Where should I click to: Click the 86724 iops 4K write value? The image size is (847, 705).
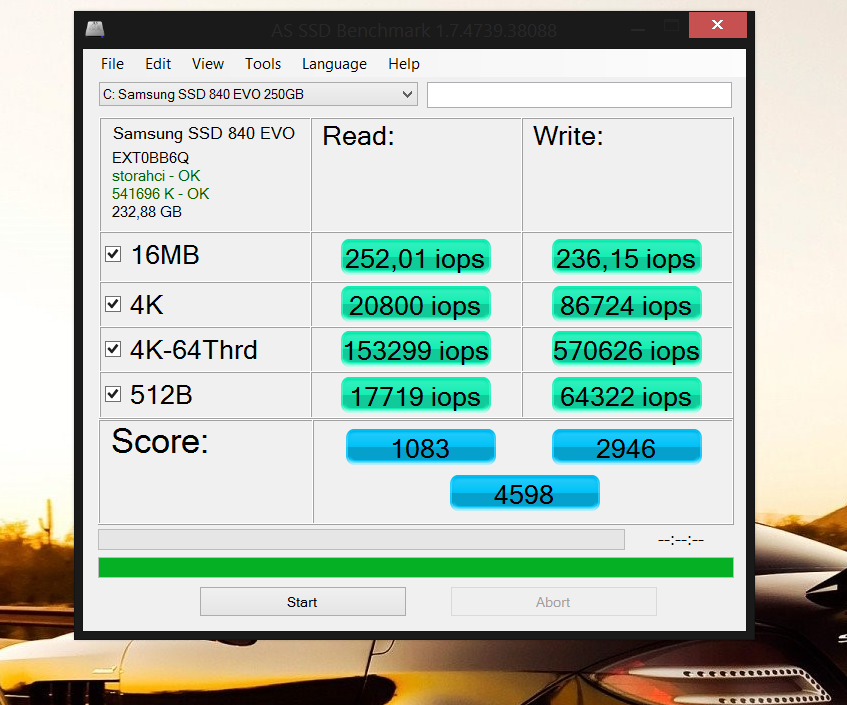[x=627, y=304]
